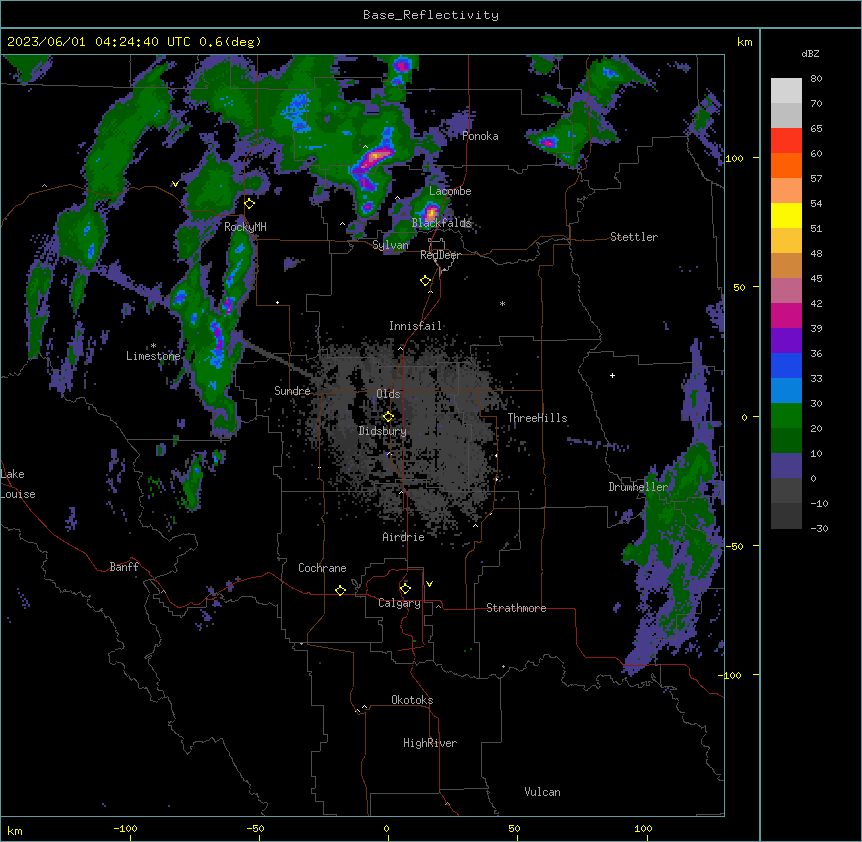Select the yellow diamond marker south of RedDeer
This screenshot has width=862, height=842.
[426, 281]
